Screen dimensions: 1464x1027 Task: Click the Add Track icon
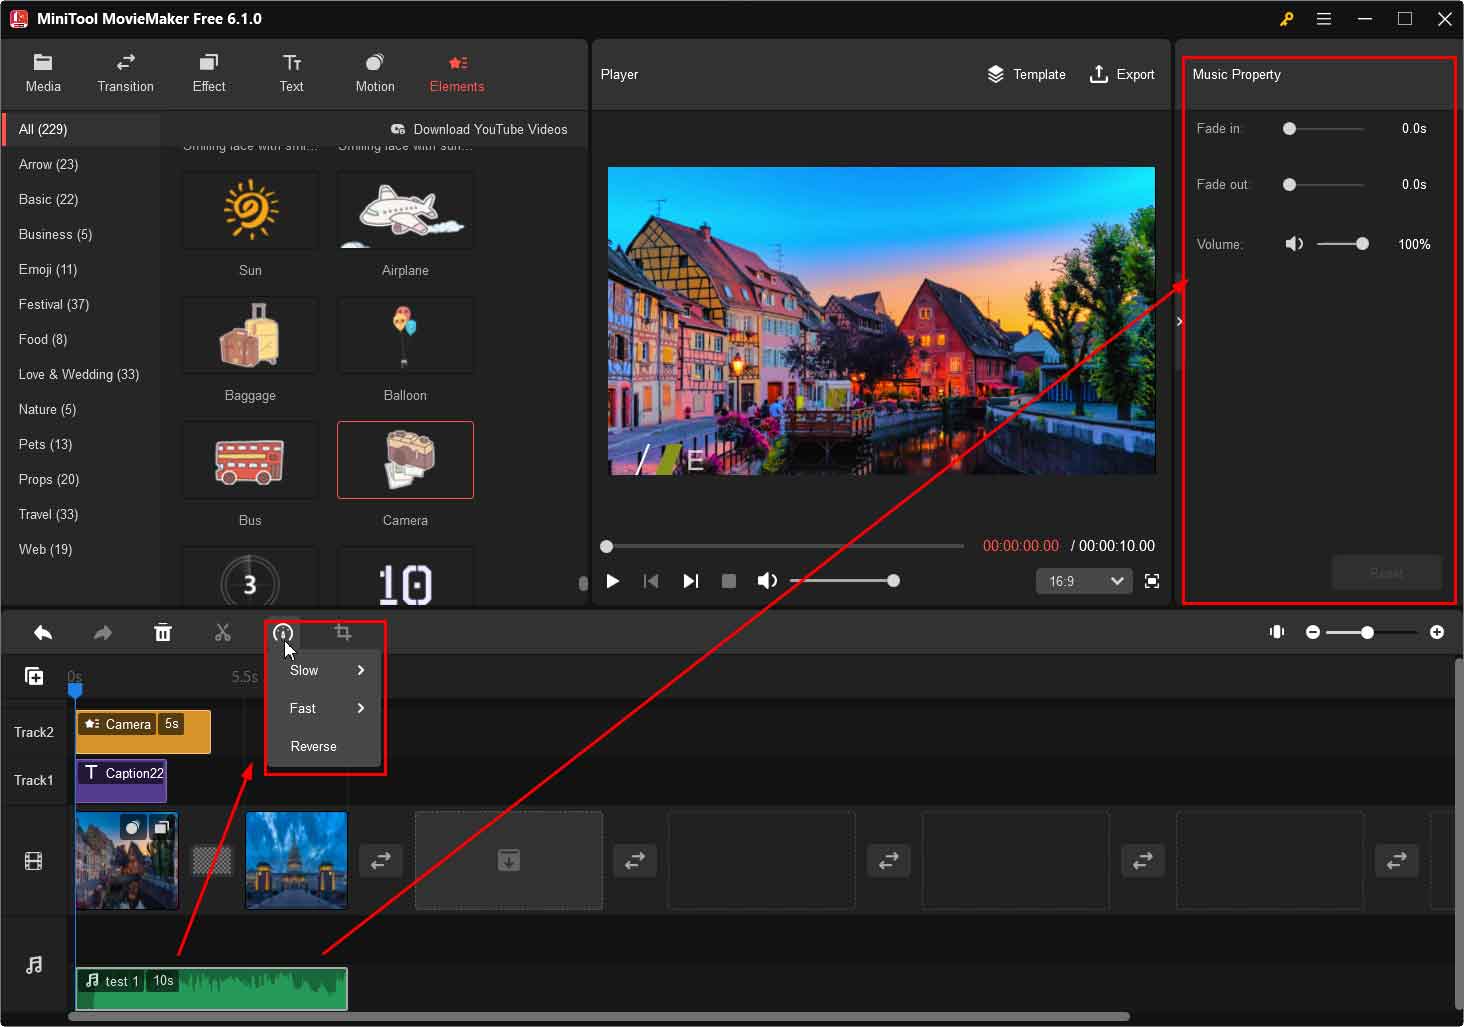coord(34,676)
